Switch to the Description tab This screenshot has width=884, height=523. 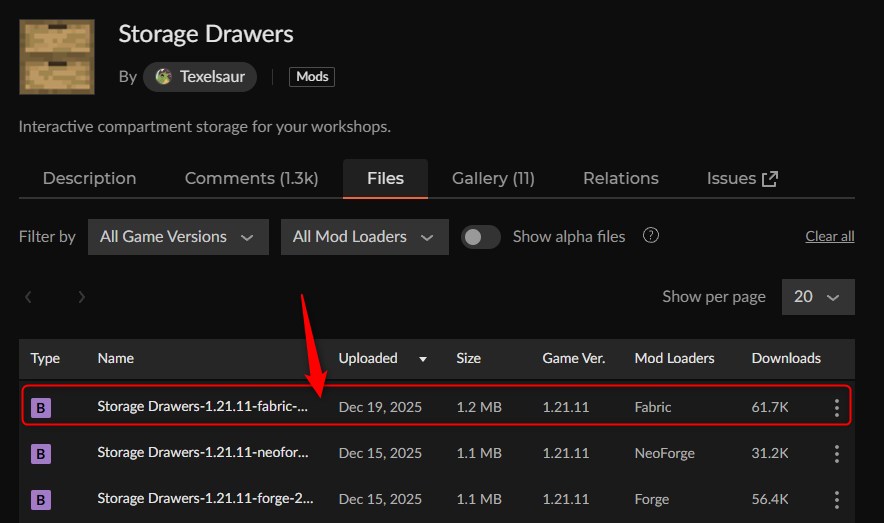(x=90, y=179)
